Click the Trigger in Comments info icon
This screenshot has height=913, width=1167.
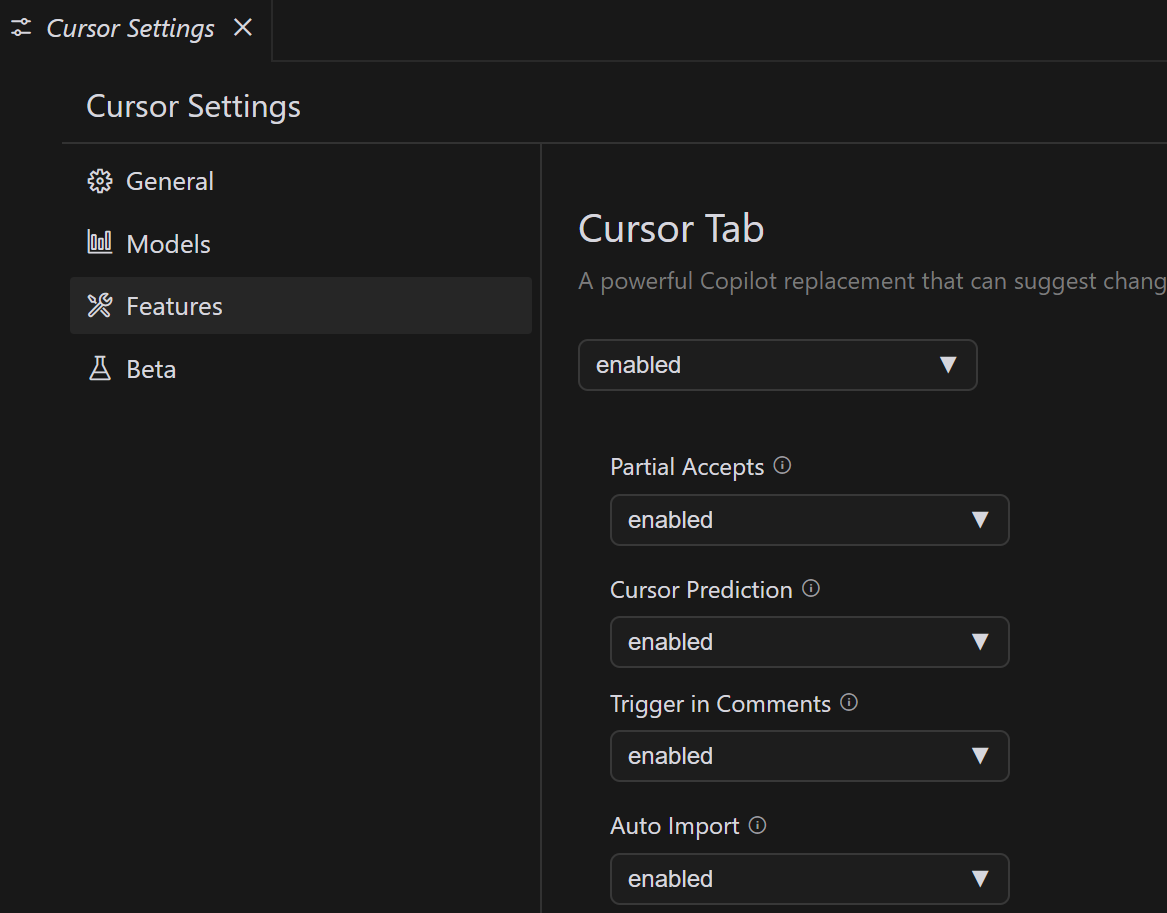click(x=849, y=702)
